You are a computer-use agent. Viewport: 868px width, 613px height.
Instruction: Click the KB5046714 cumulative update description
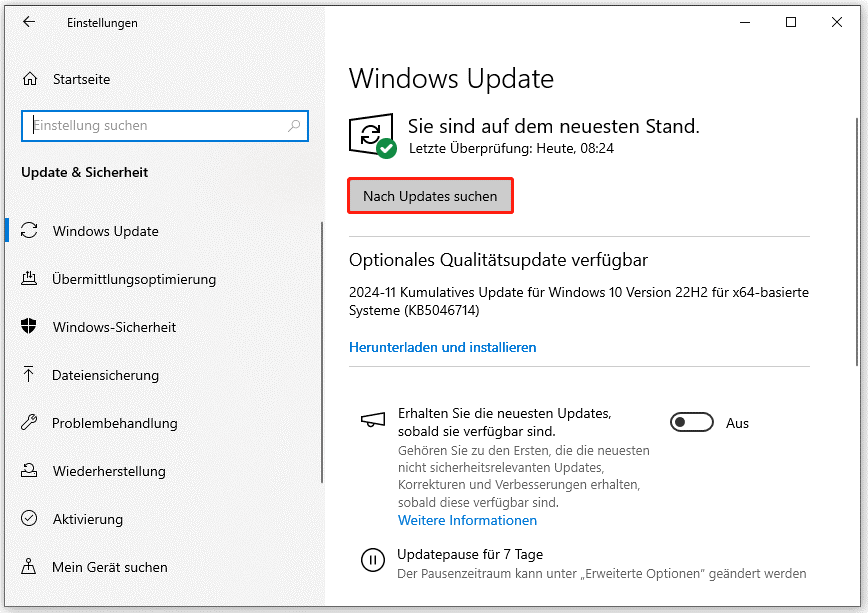pos(578,301)
